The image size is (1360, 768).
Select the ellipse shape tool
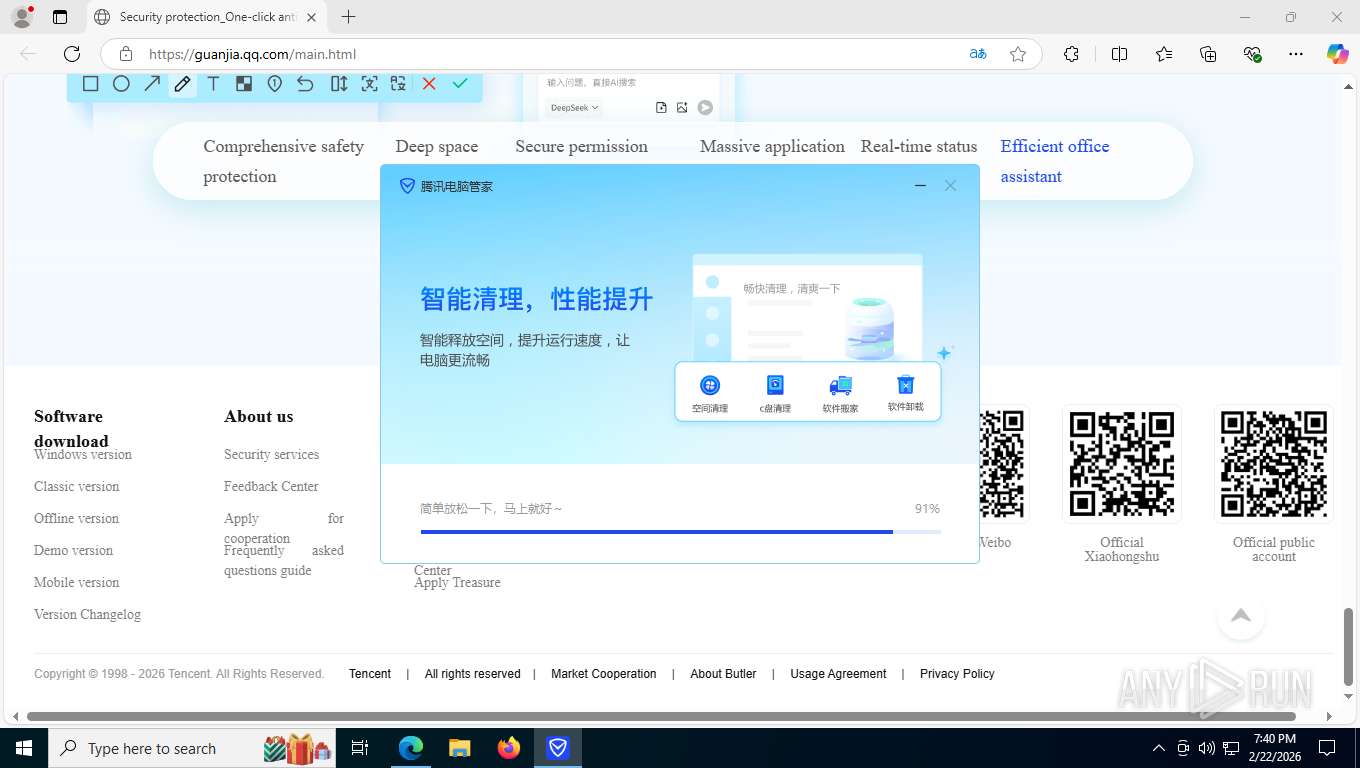pos(121,84)
